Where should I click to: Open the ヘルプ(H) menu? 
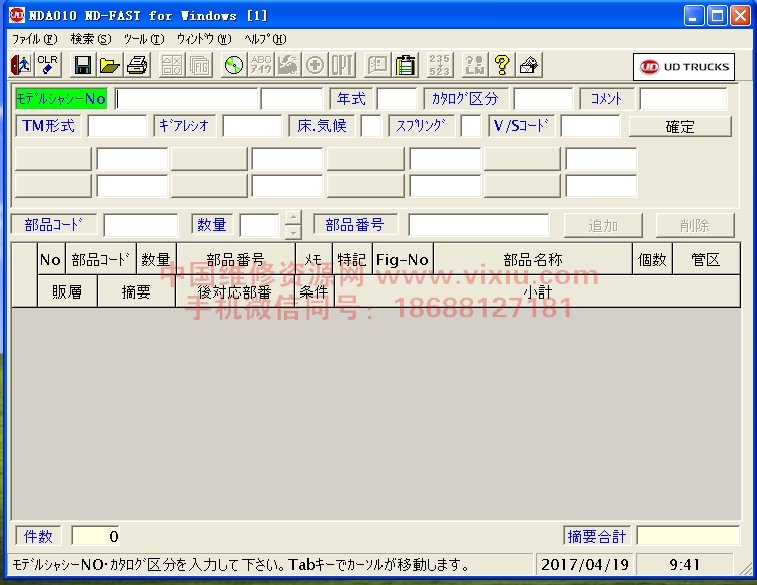tap(265, 39)
